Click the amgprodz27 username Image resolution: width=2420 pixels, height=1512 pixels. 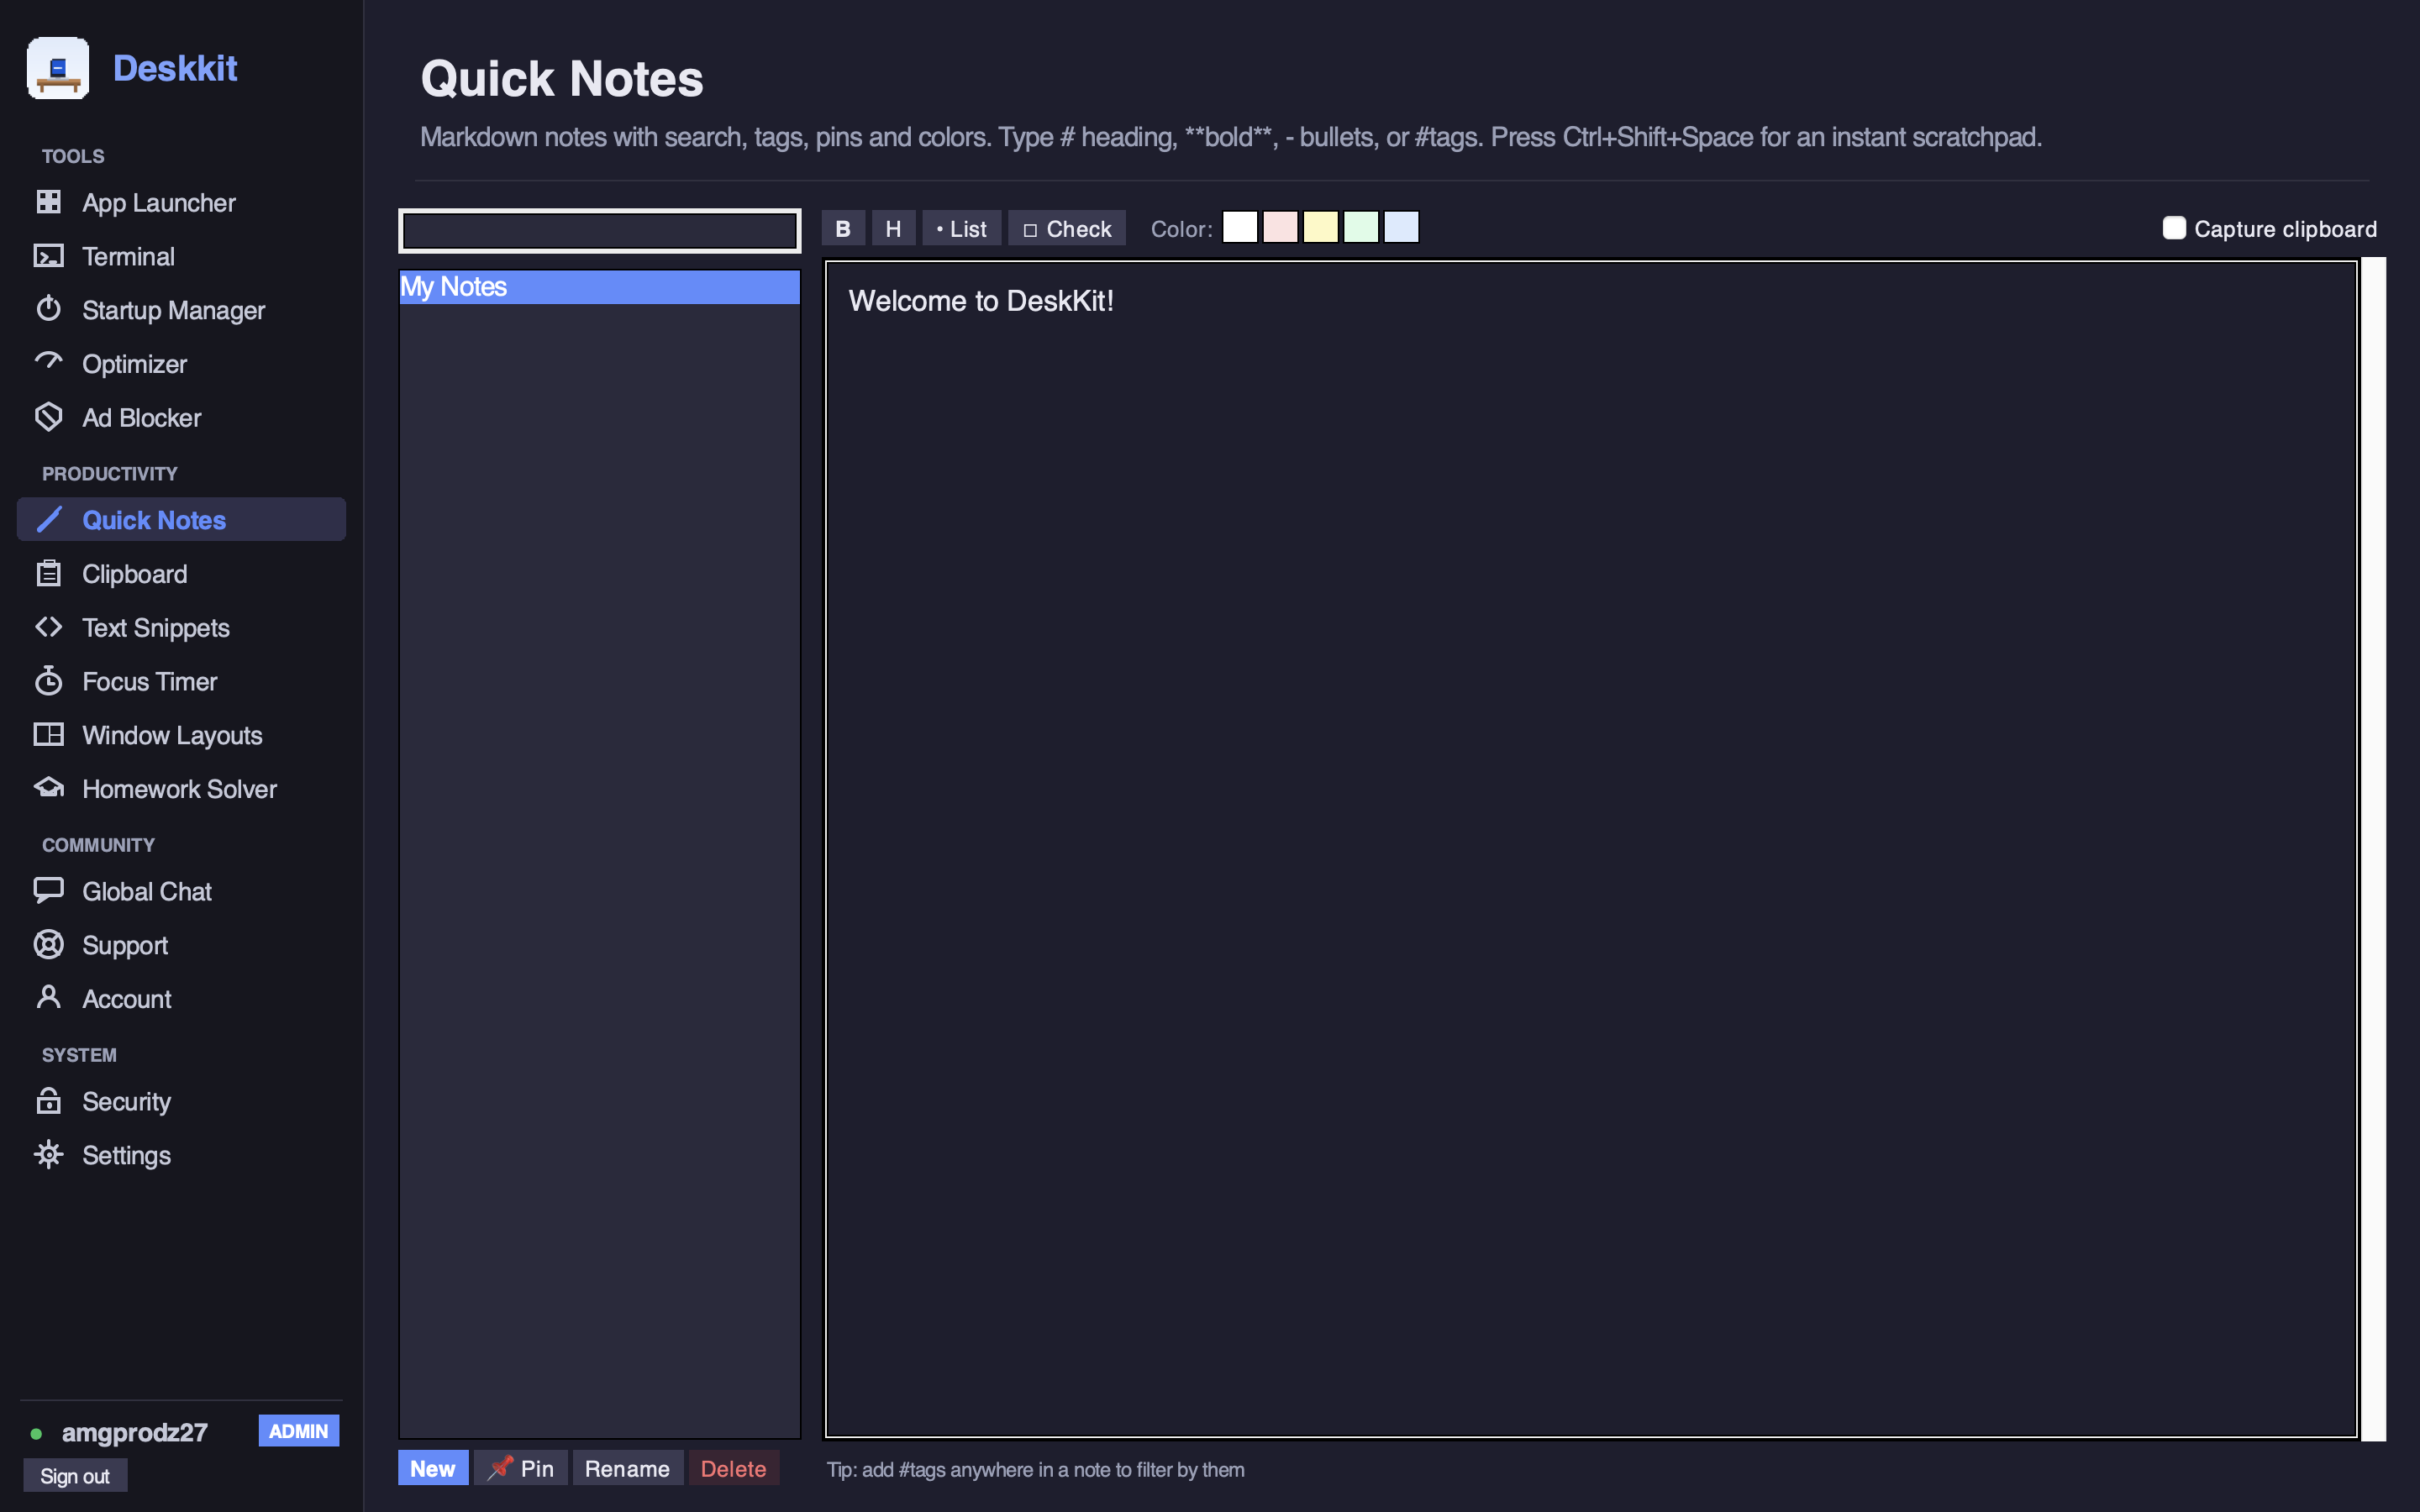(x=135, y=1432)
